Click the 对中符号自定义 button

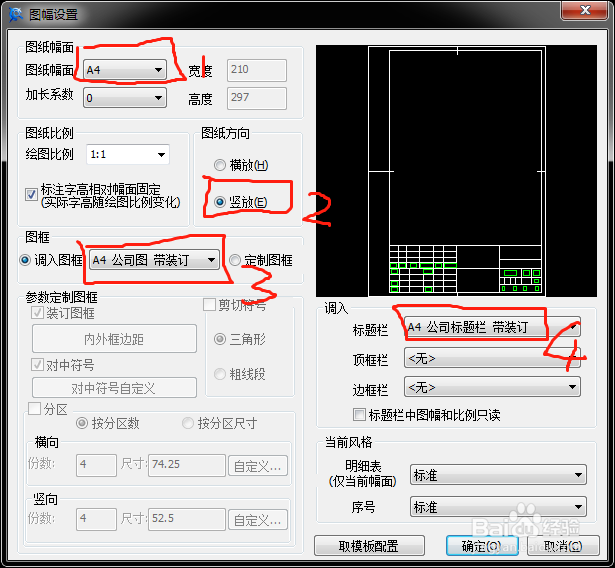[114, 388]
